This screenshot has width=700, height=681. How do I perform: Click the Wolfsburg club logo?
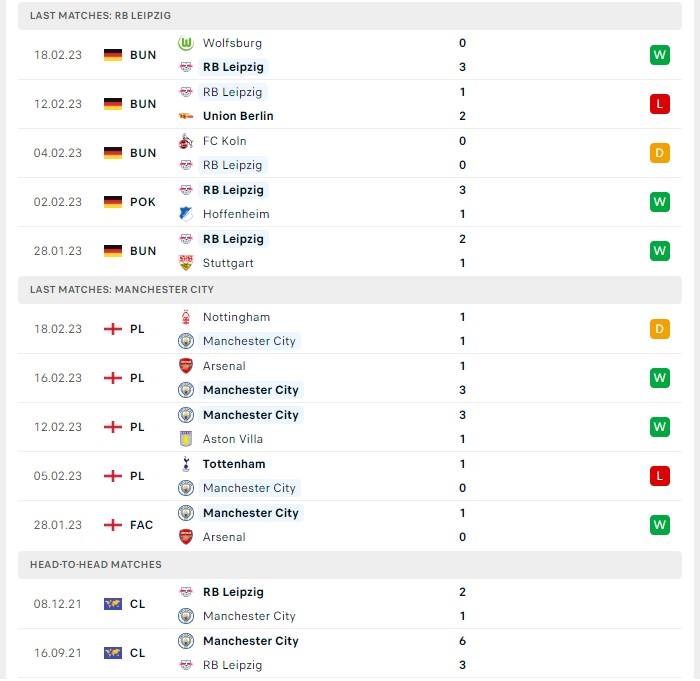coord(186,43)
